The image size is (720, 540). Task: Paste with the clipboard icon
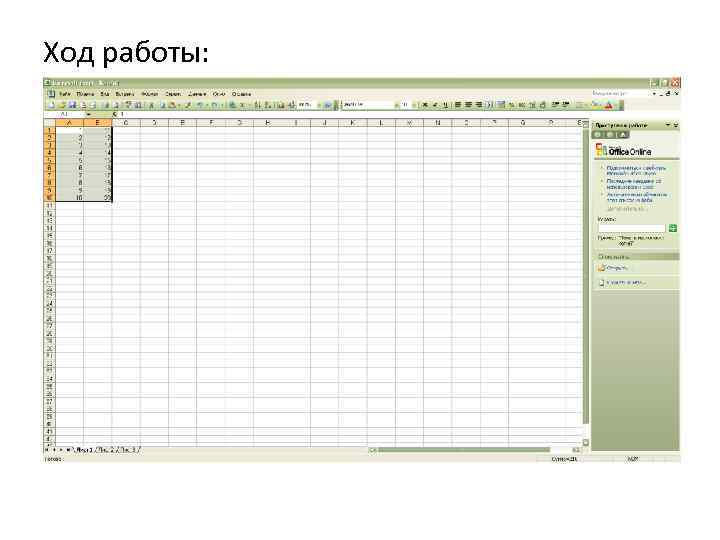pos(172,105)
